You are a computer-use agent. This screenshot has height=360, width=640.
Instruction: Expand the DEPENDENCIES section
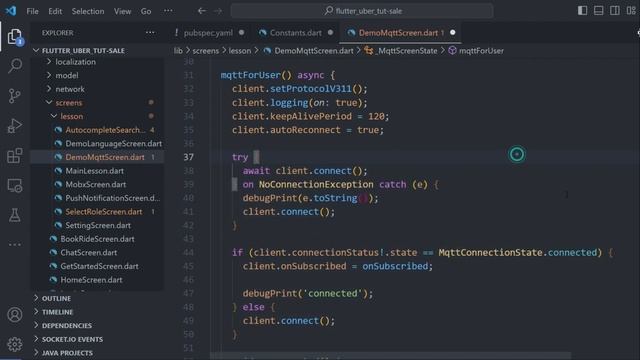pos(67,326)
